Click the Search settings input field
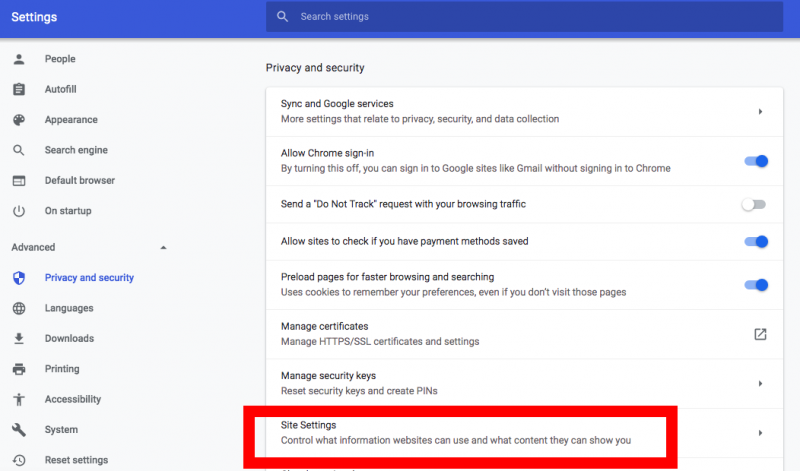The height and width of the screenshot is (471, 800). pyautogui.click(x=524, y=17)
